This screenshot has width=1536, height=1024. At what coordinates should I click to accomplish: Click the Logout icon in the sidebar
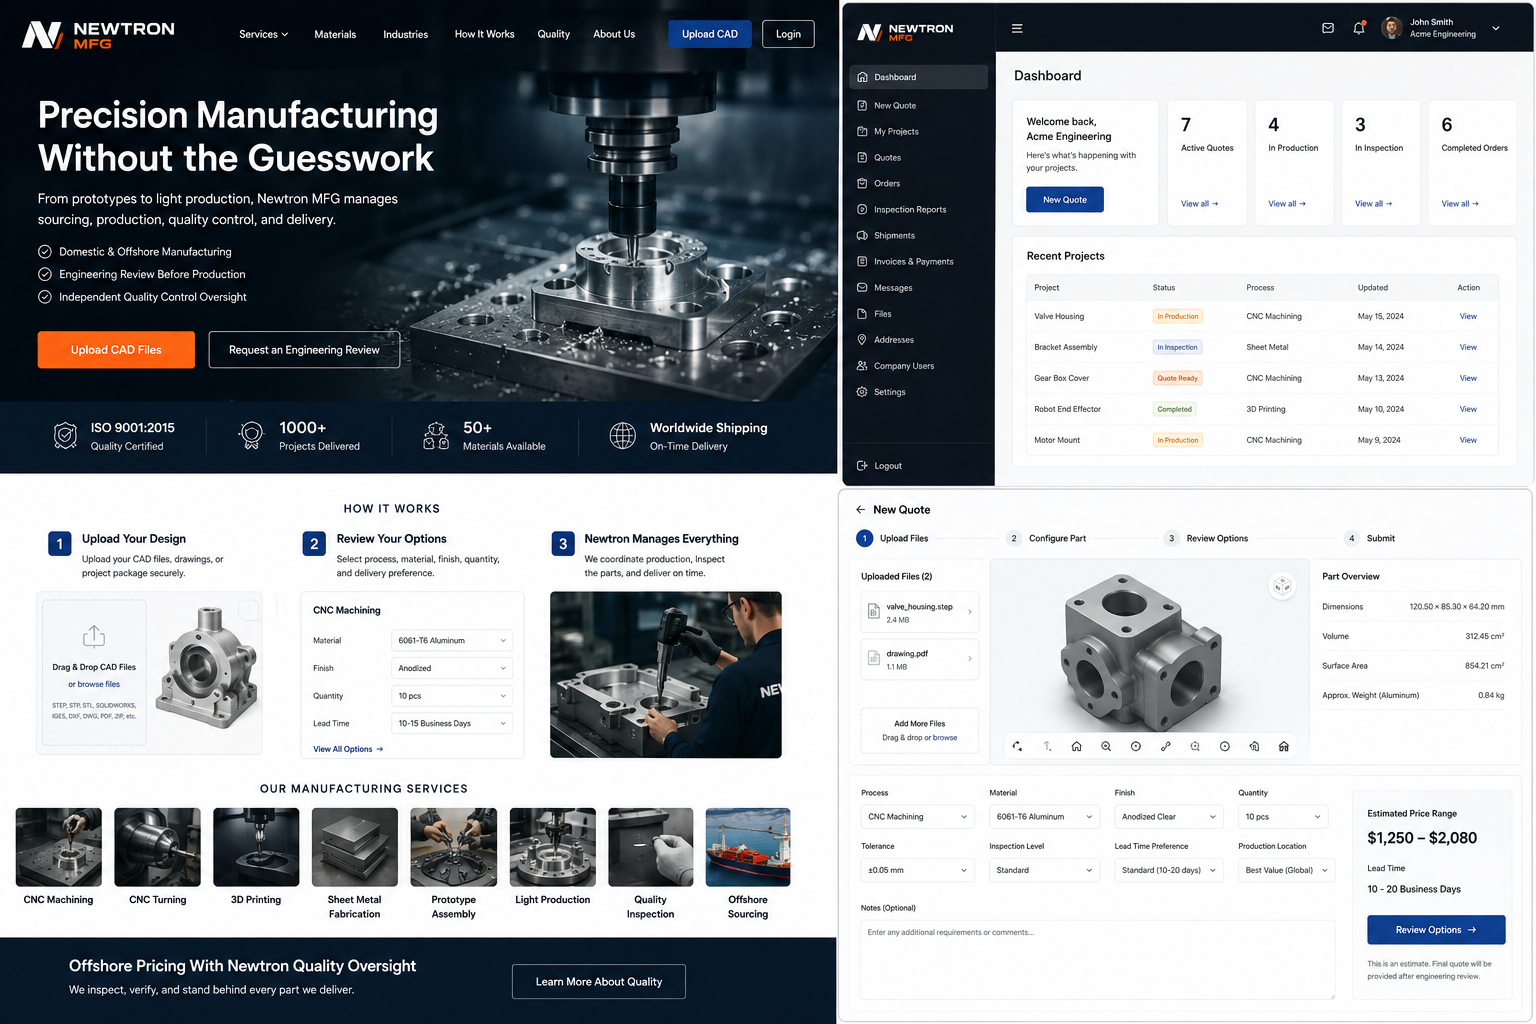click(x=862, y=466)
